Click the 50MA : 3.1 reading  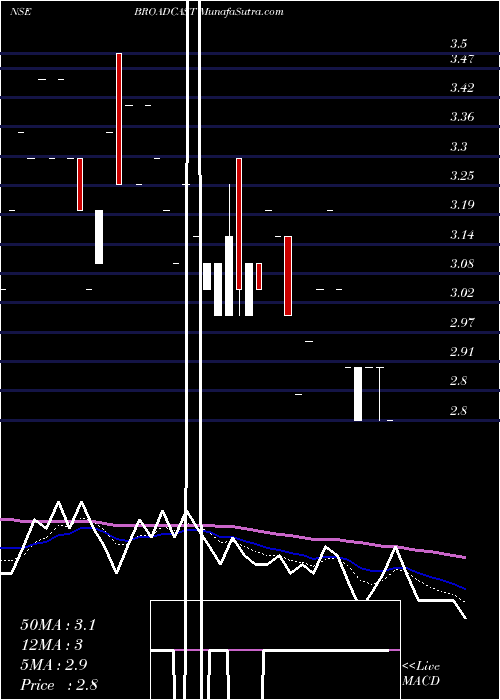(58, 625)
